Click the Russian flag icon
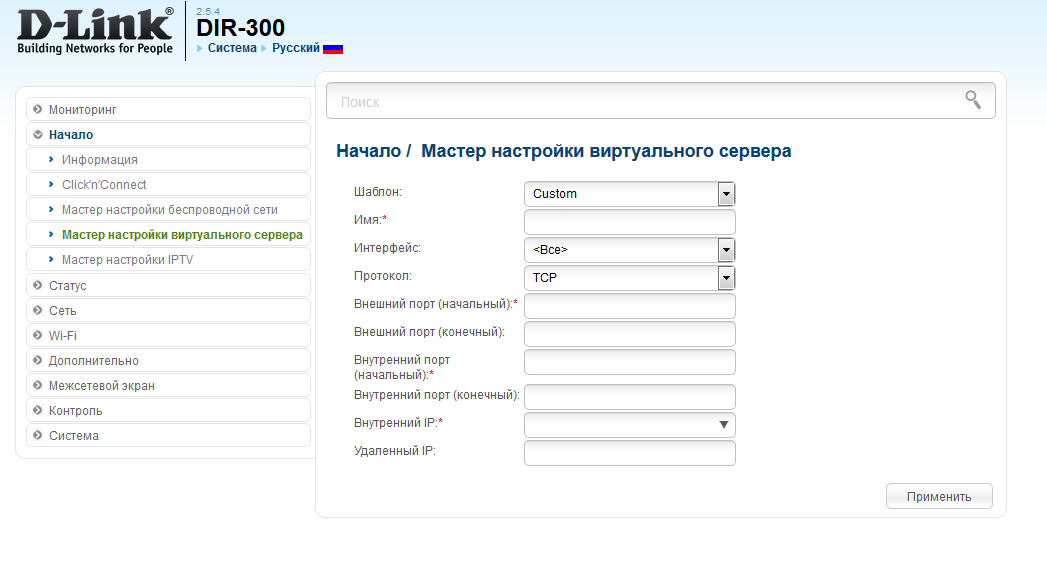This screenshot has width=1047, height=564. 333,49
